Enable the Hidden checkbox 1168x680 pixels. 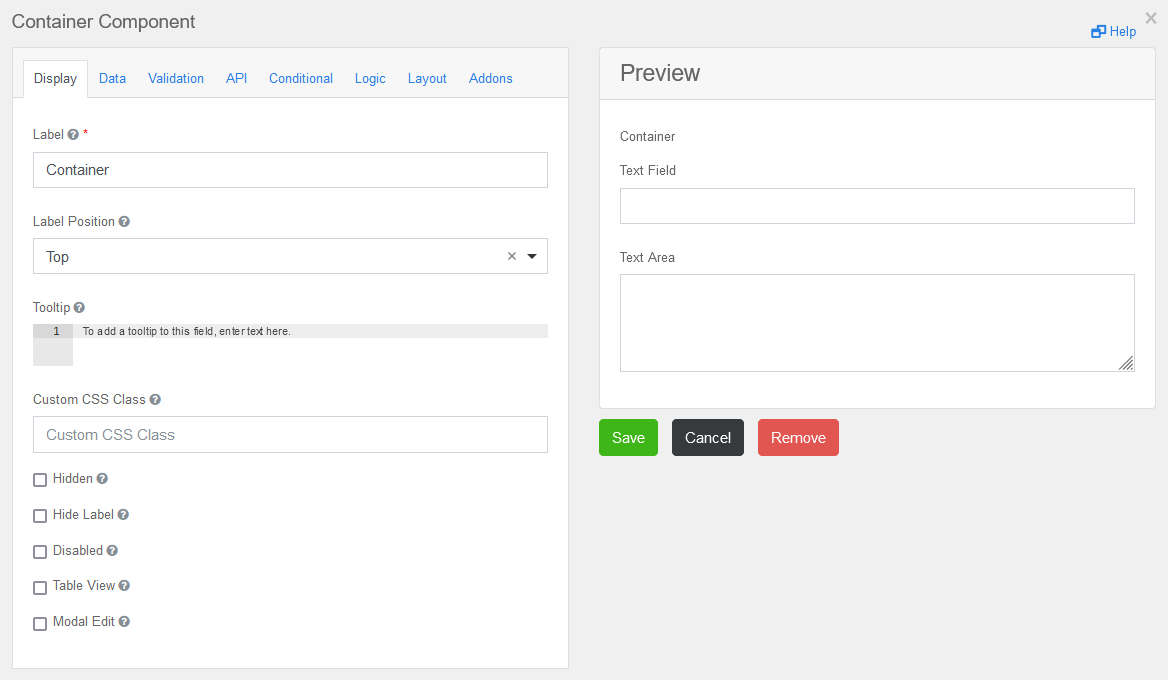tap(40, 480)
